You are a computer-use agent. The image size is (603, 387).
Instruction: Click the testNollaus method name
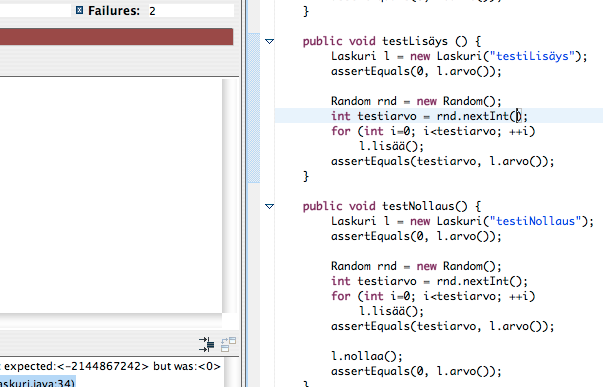pyautogui.click(x=418, y=206)
